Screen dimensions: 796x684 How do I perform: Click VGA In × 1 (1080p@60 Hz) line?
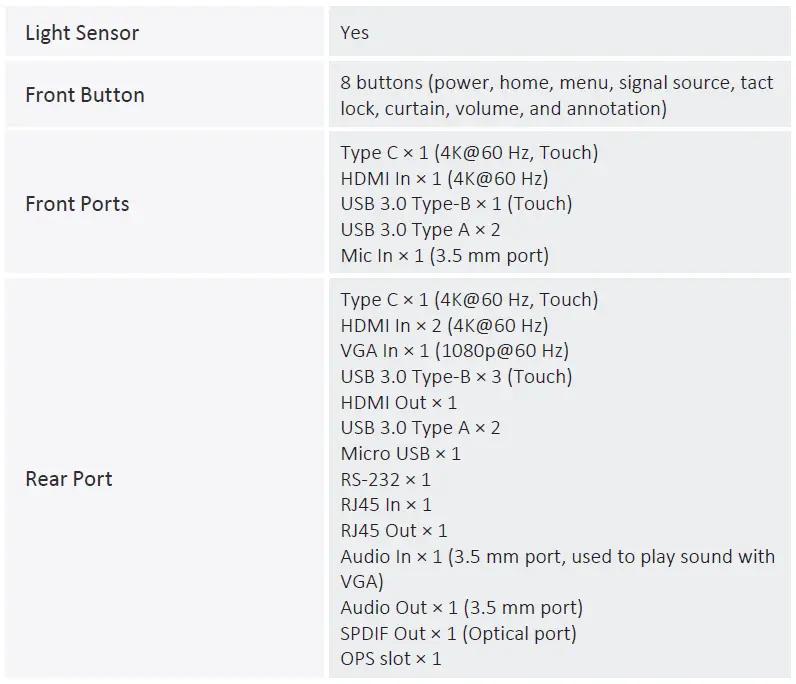point(454,351)
